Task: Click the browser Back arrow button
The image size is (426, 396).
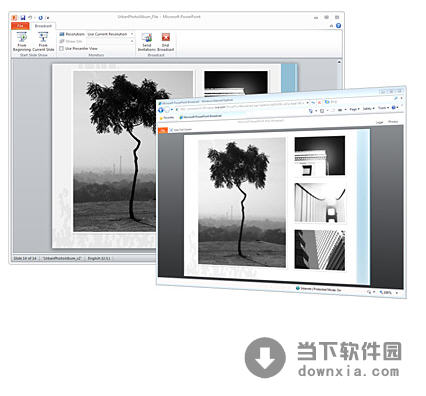Action: tap(161, 110)
